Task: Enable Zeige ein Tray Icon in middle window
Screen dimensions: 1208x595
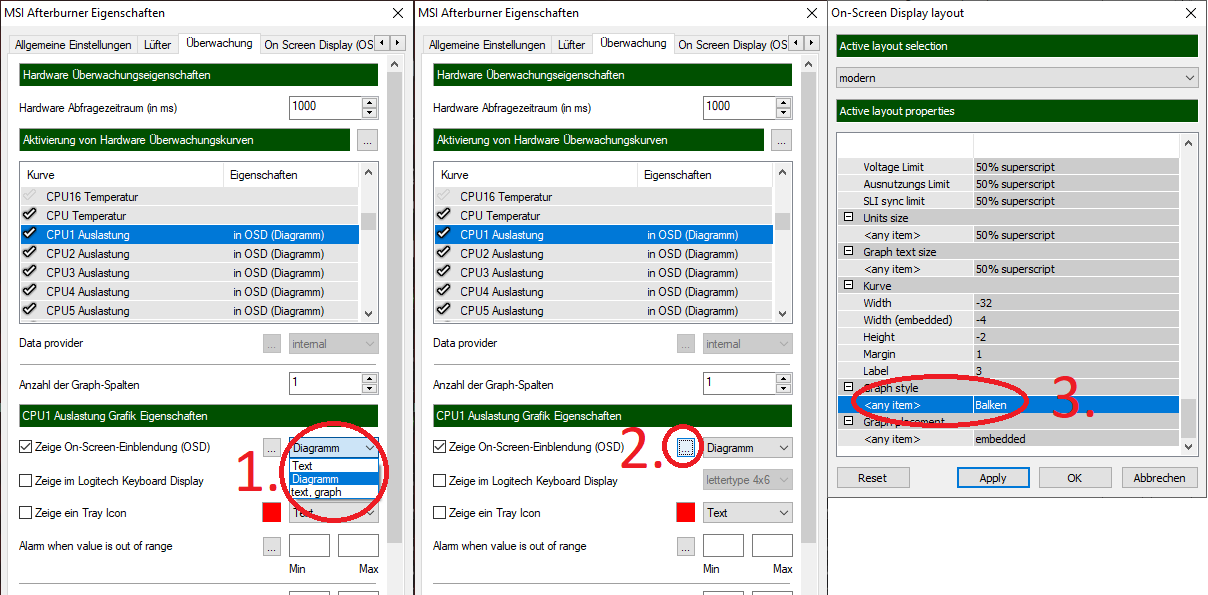Action: pyautogui.click(x=439, y=513)
